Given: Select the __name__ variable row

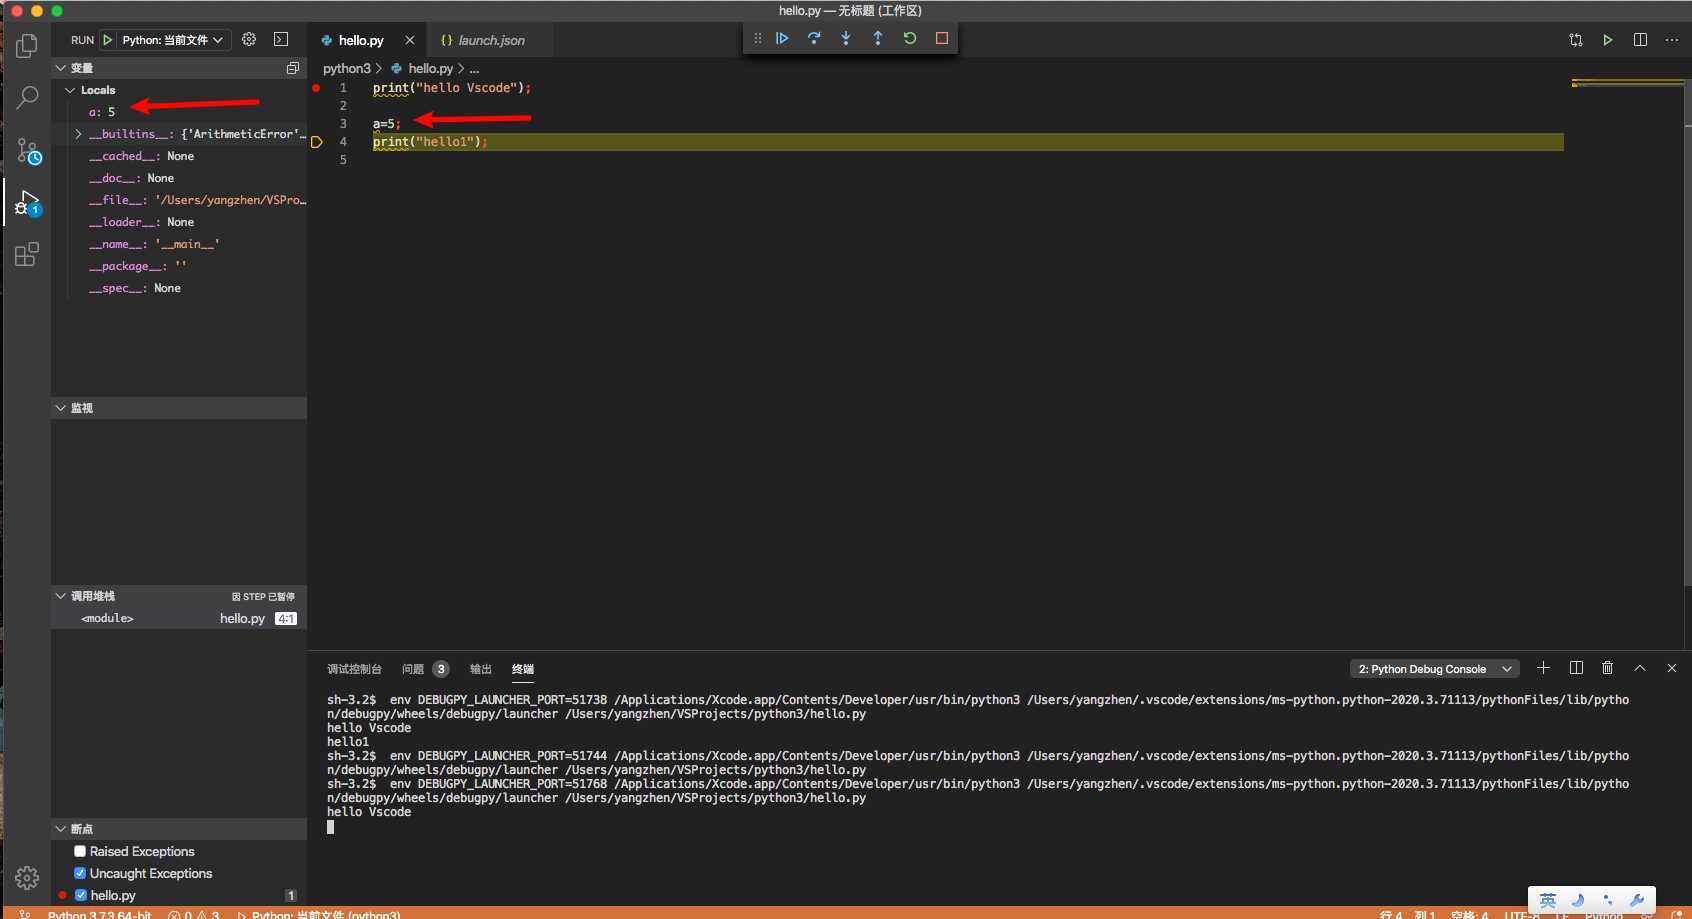Looking at the screenshot, I should 179,244.
